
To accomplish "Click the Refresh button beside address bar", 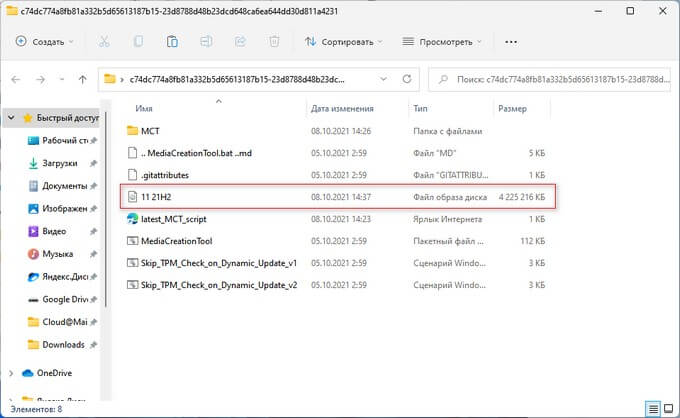I will coord(407,79).
